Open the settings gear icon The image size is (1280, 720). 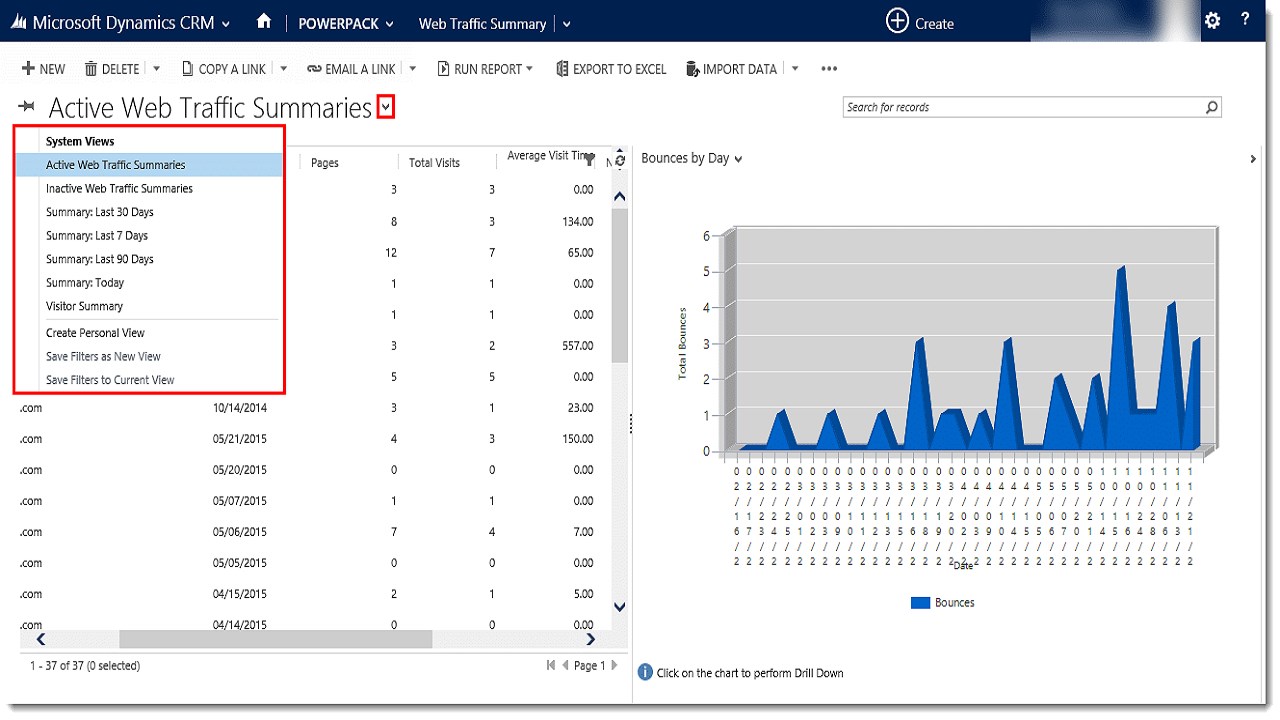pos(1213,20)
